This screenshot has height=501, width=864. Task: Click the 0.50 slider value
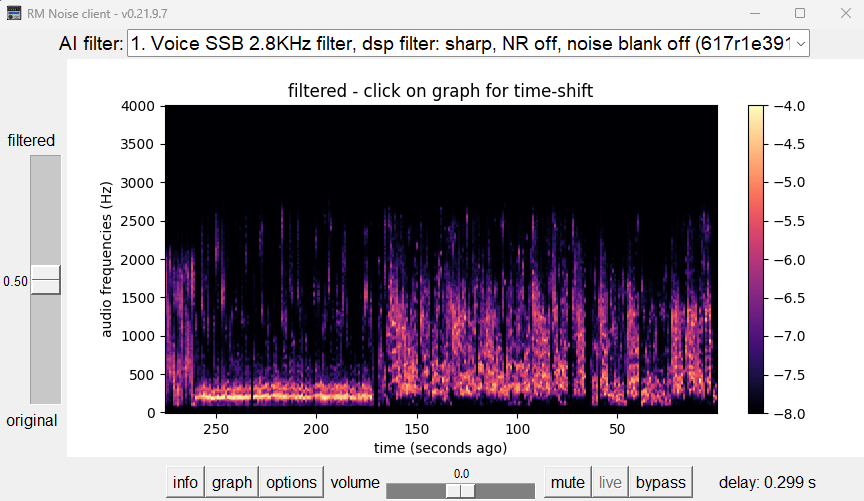tap(15, 281)
